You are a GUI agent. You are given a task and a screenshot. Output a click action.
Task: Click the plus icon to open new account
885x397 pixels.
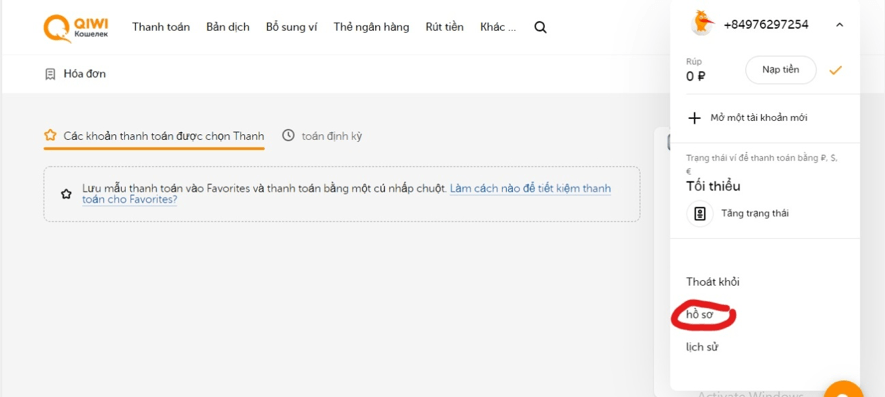694,118
